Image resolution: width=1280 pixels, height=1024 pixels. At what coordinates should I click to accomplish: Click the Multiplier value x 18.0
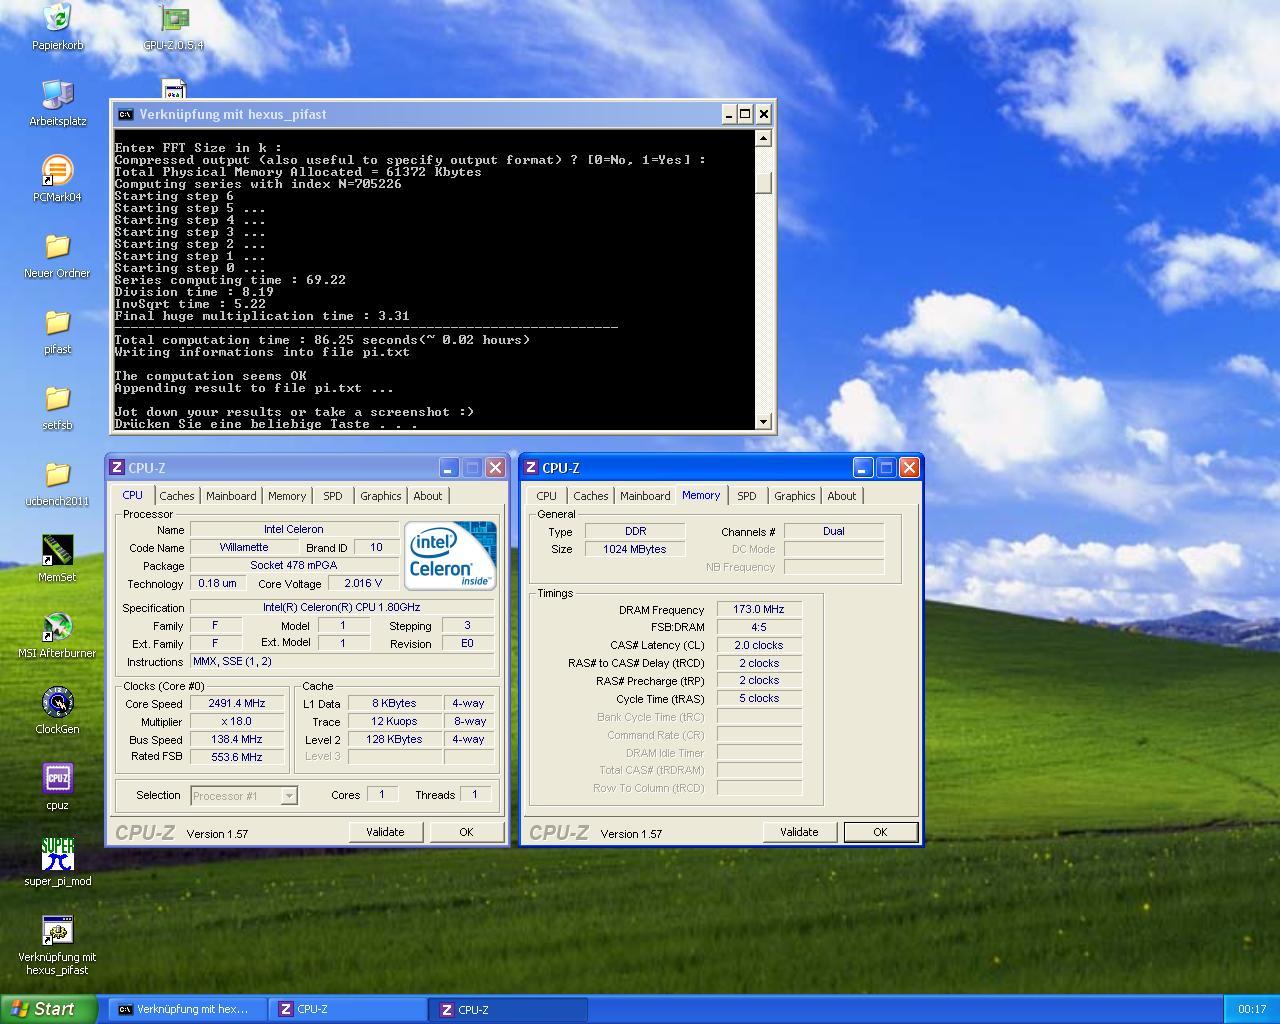[x=237, y=722]
